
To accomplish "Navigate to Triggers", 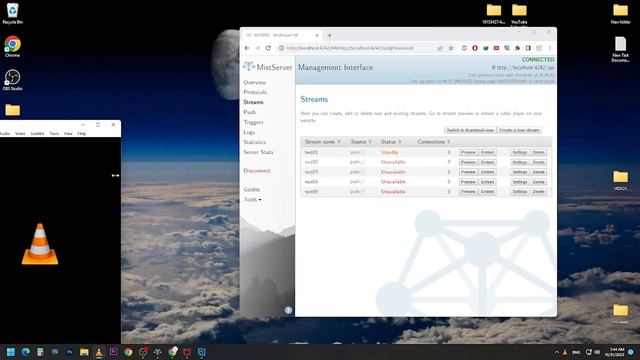I will (x=253, y=122).
